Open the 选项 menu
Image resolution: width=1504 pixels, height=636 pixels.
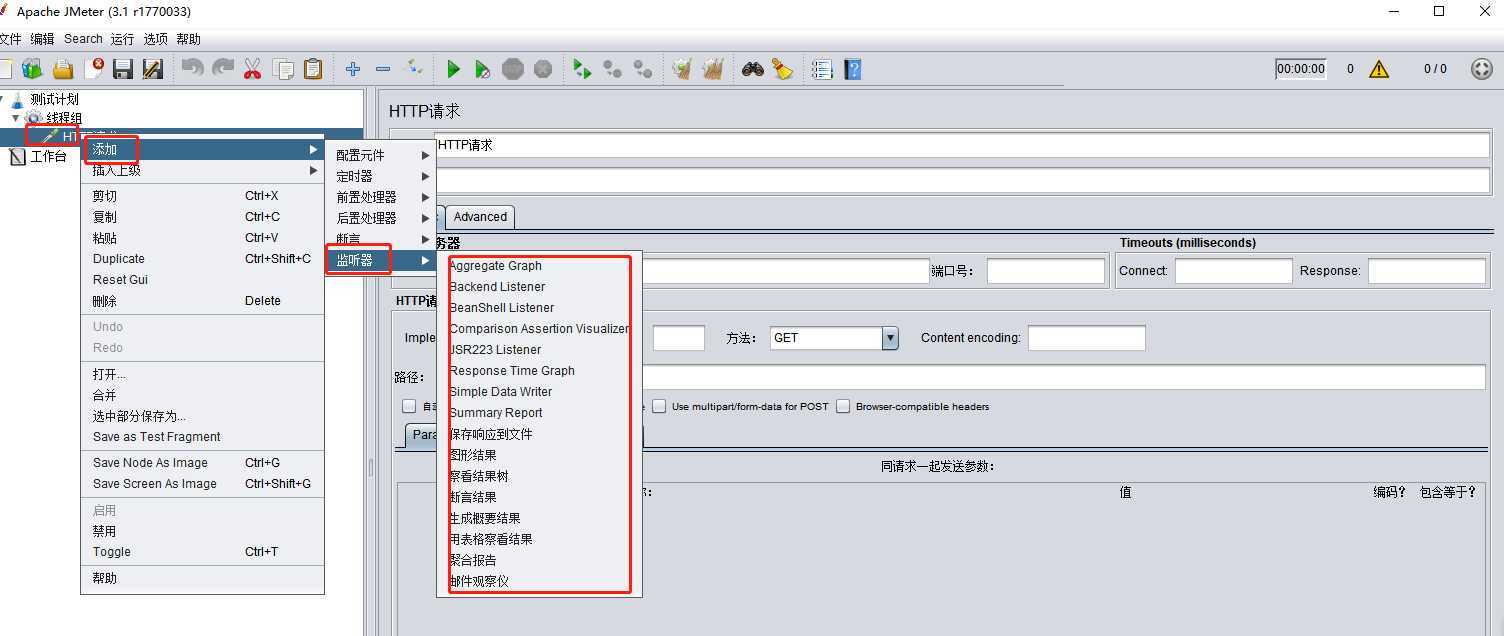pos(155,39)
